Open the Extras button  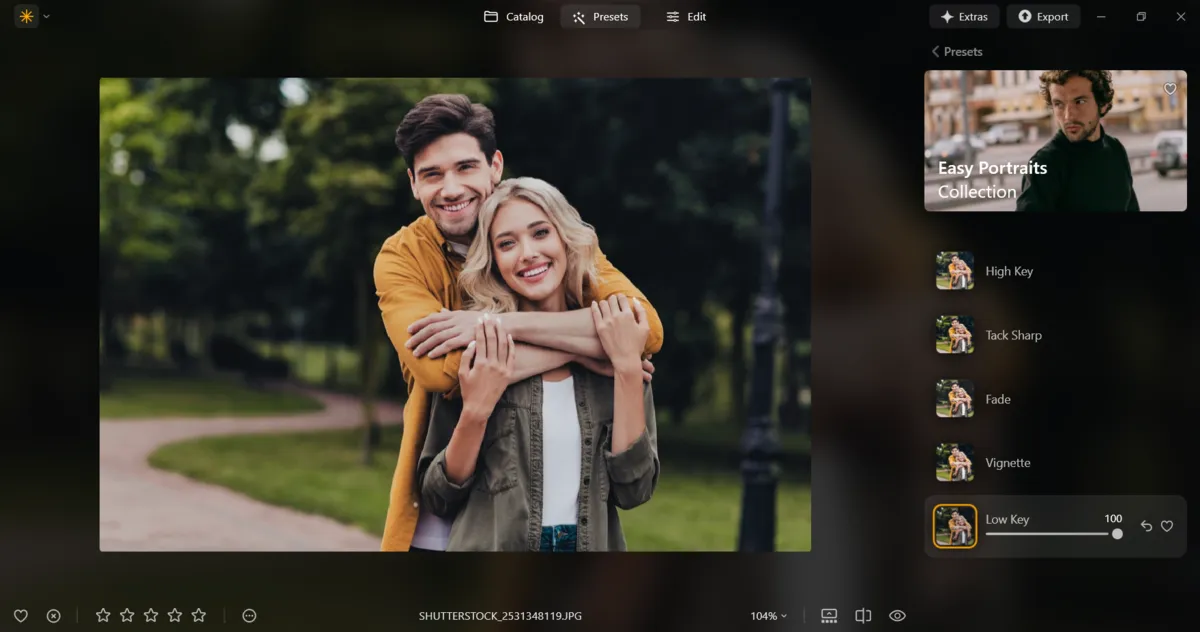pos(964,16)
